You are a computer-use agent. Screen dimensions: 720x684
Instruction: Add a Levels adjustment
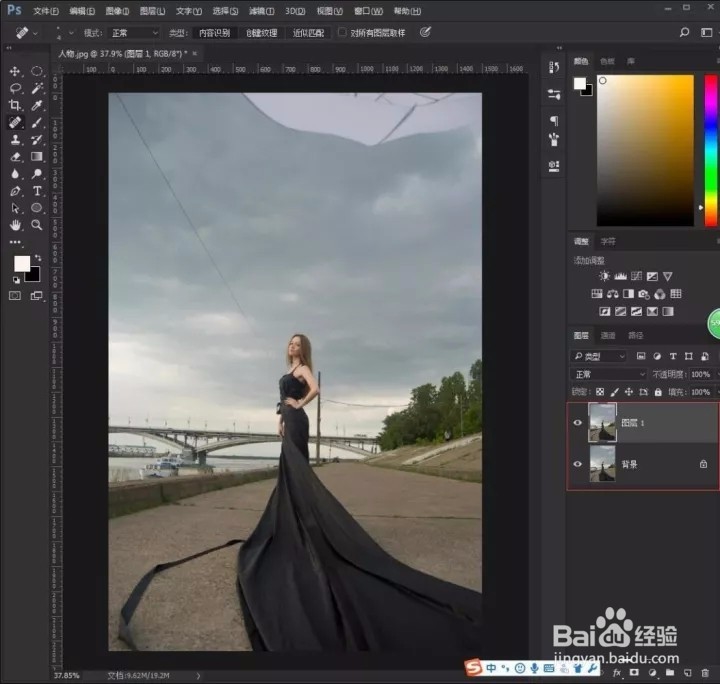click(x=620, y=276)
